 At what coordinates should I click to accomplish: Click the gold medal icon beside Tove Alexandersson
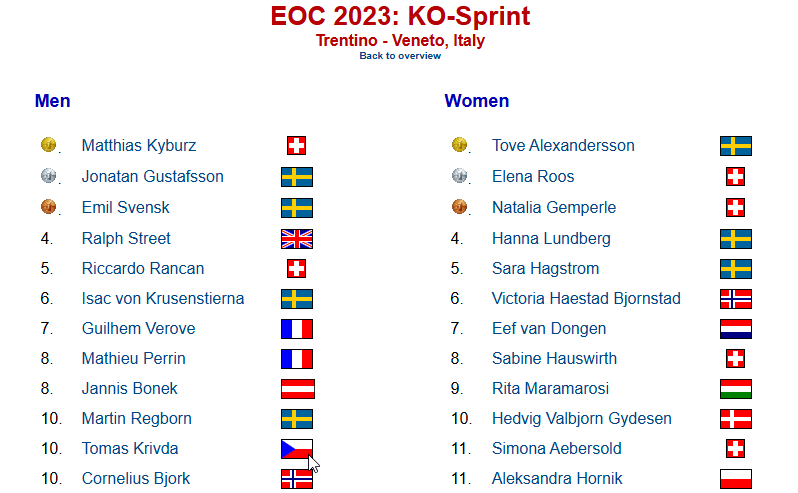459,144
